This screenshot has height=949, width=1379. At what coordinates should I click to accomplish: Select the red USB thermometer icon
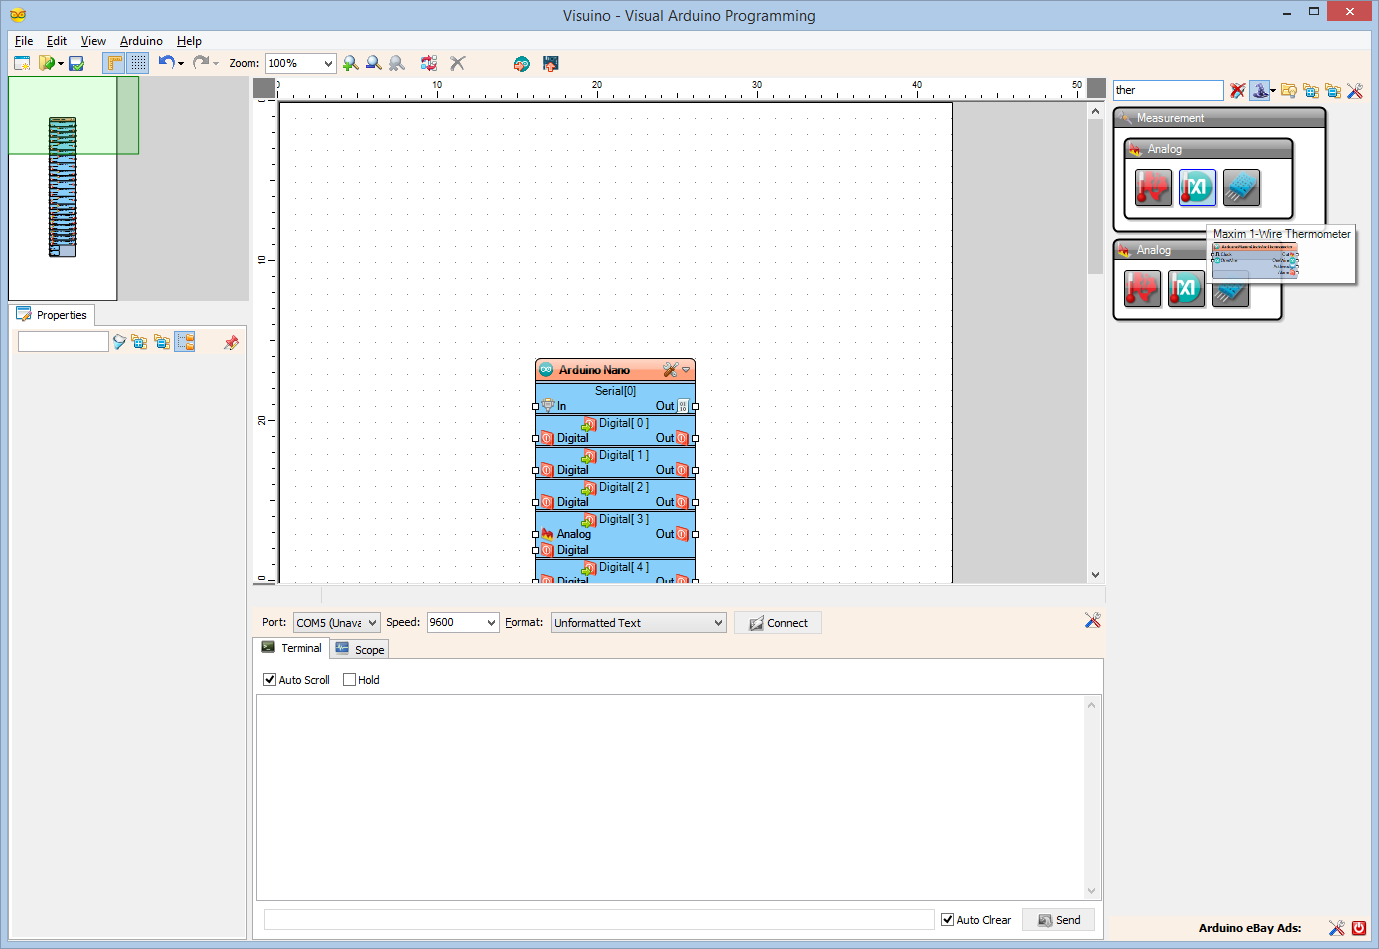point(1151,188)
